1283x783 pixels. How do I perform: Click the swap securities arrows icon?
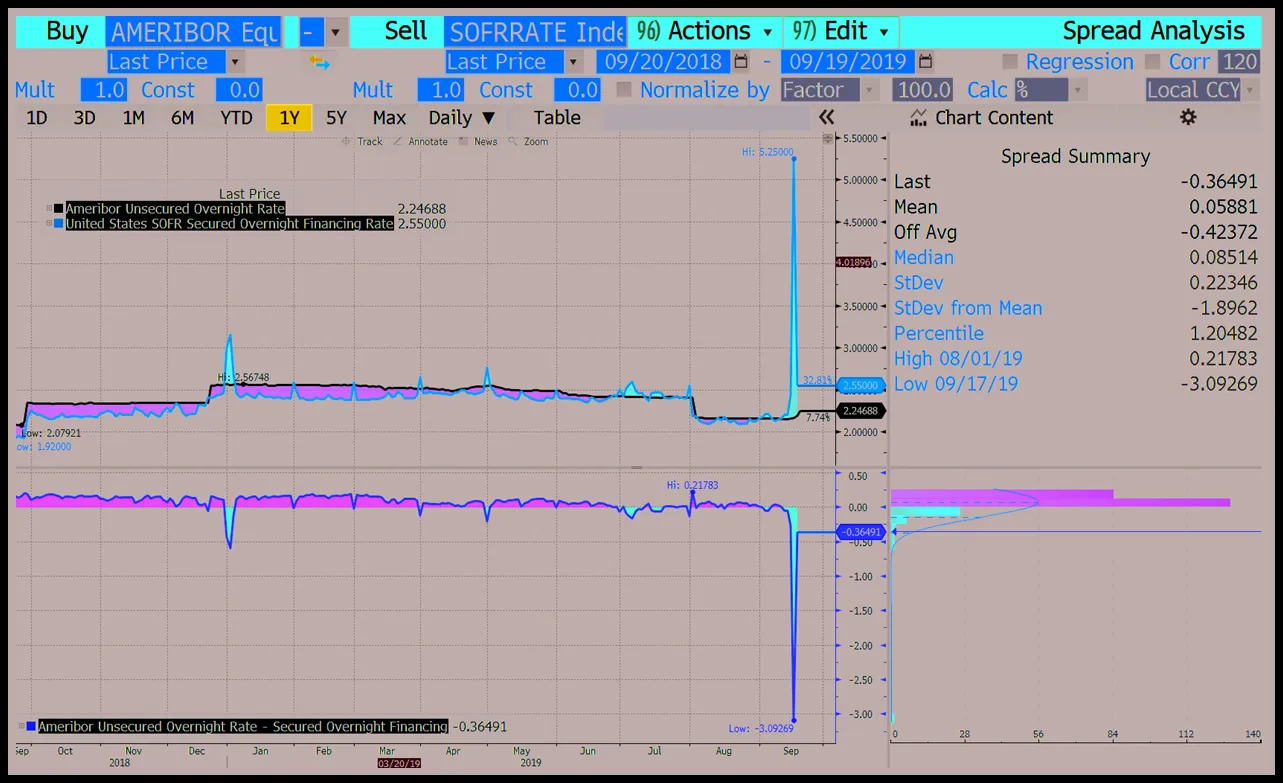pos(320,62)
